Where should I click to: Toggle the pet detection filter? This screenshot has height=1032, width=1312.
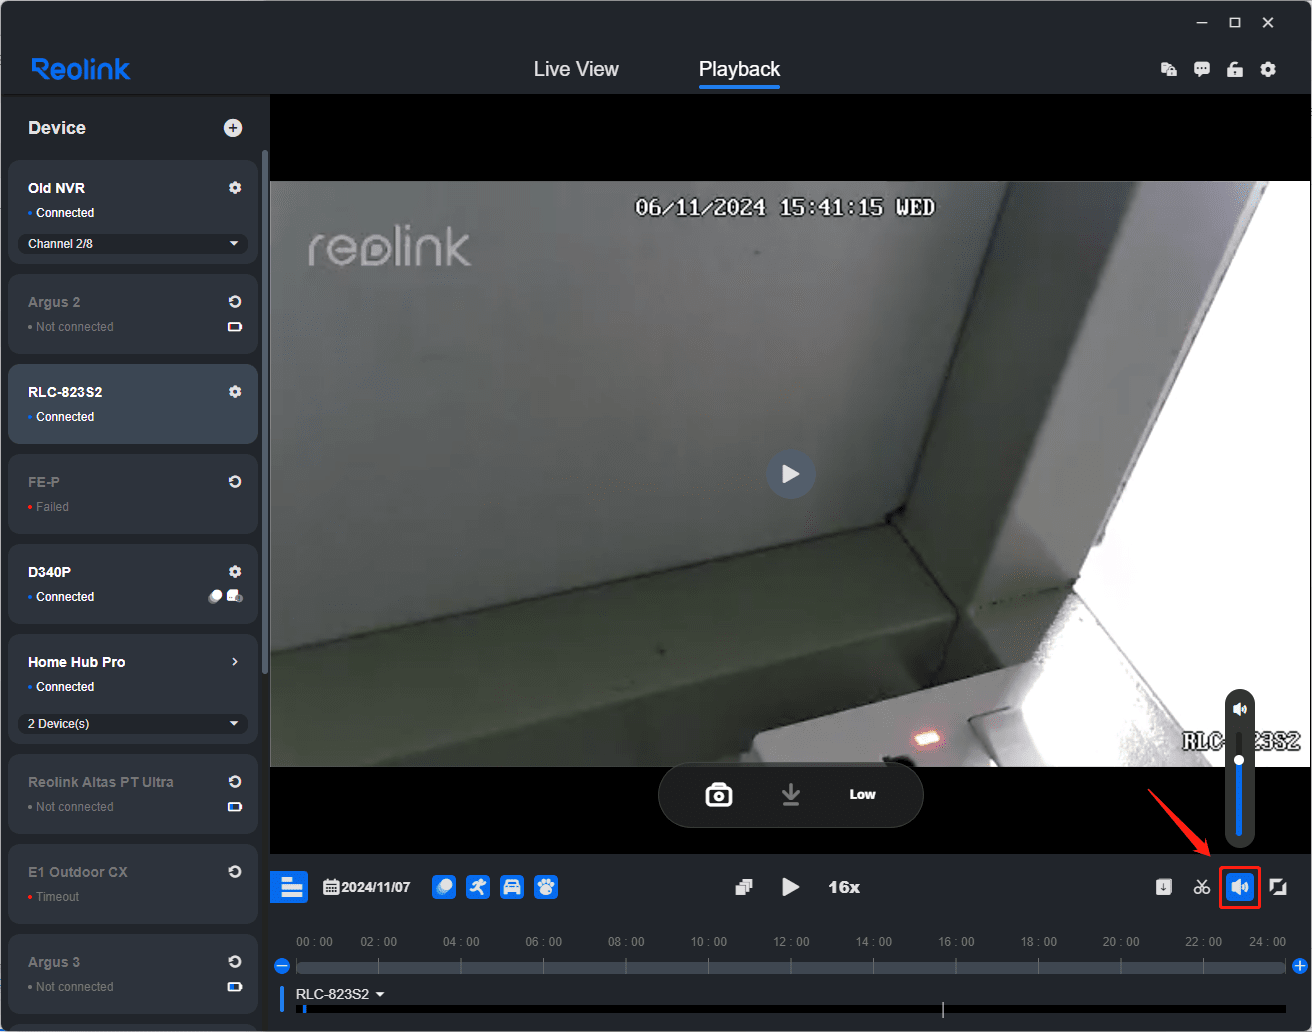pos(546,887)
